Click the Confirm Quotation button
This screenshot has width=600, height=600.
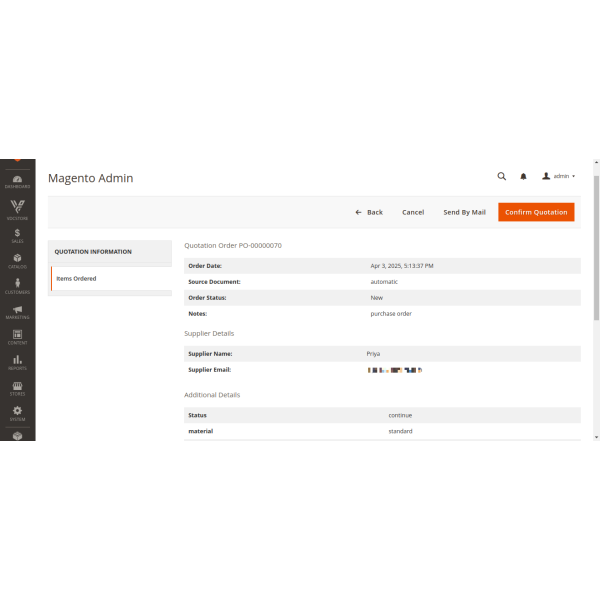tap(536, 212)
